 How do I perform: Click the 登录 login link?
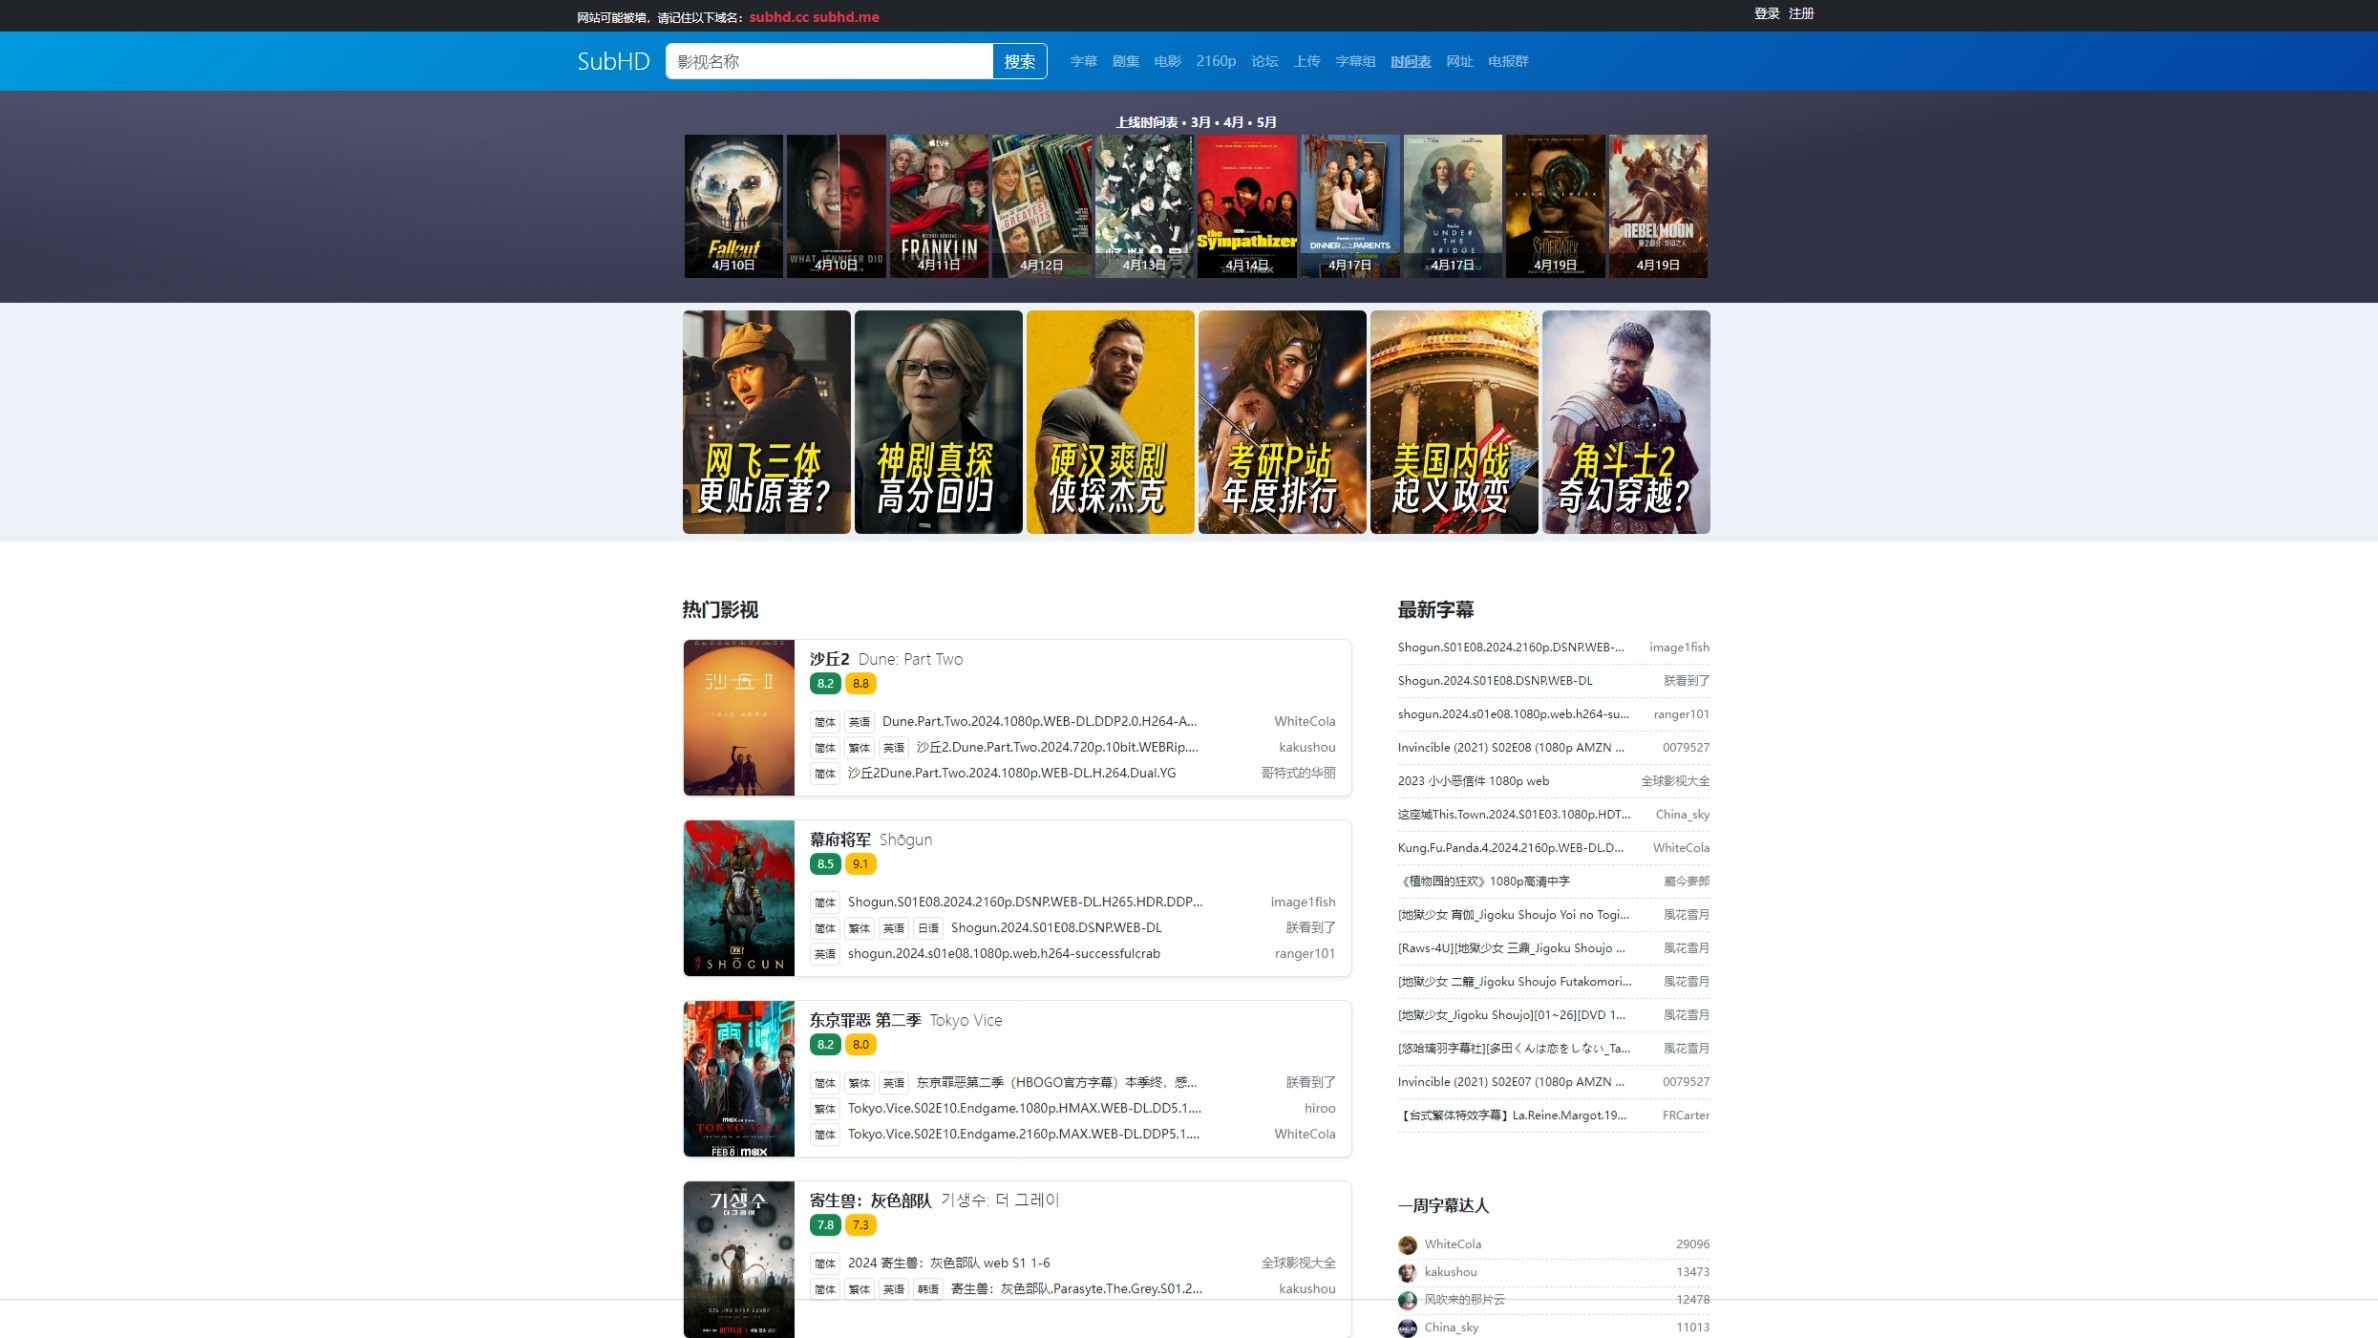(x=1766, y=13)
